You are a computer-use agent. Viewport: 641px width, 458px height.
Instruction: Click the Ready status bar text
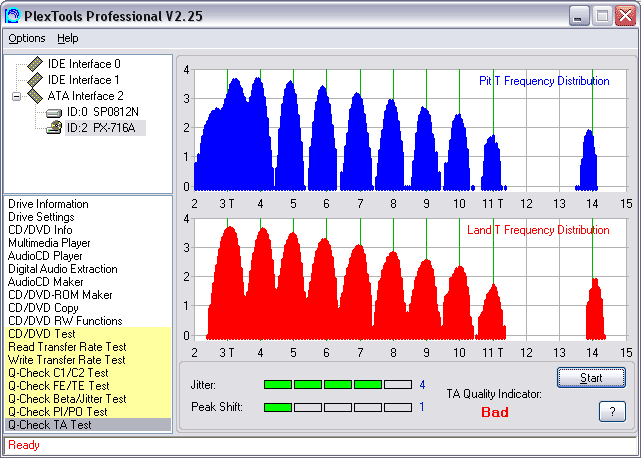click(x=24, y=445)
